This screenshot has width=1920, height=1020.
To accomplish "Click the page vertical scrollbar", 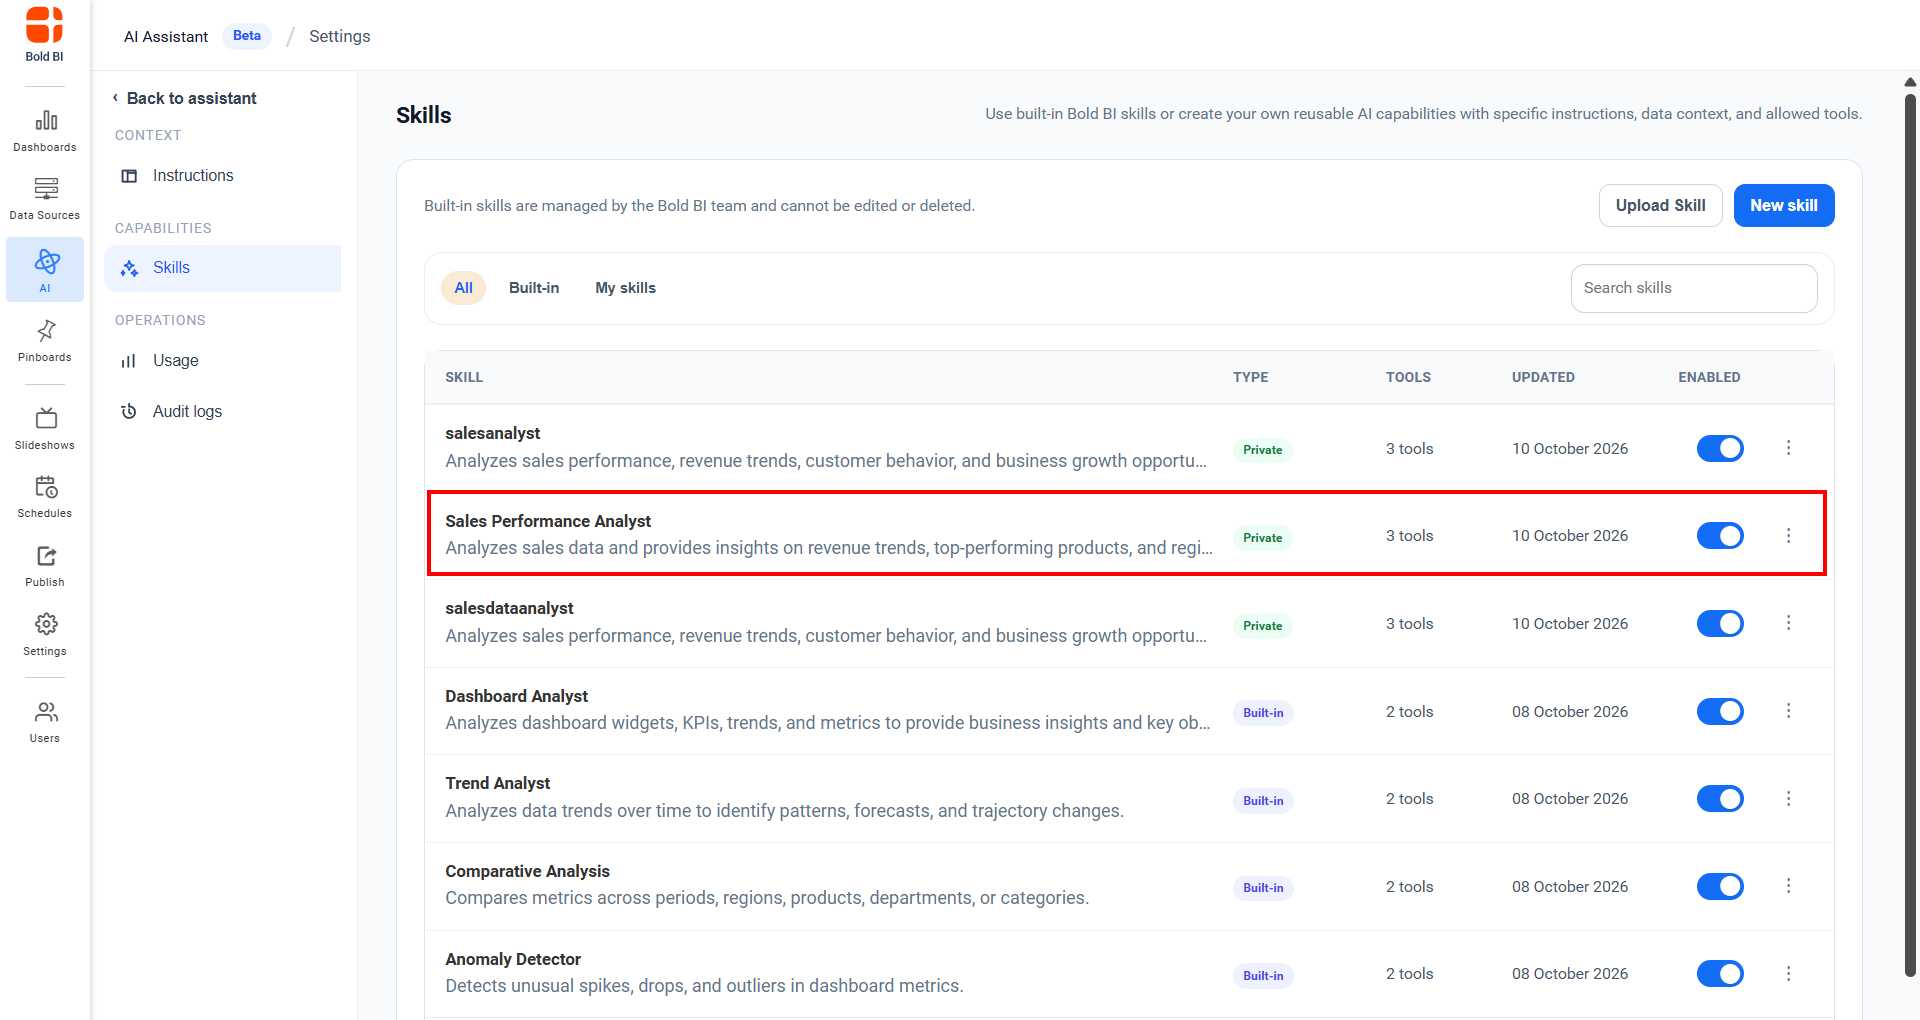I will coord(1910,535).
